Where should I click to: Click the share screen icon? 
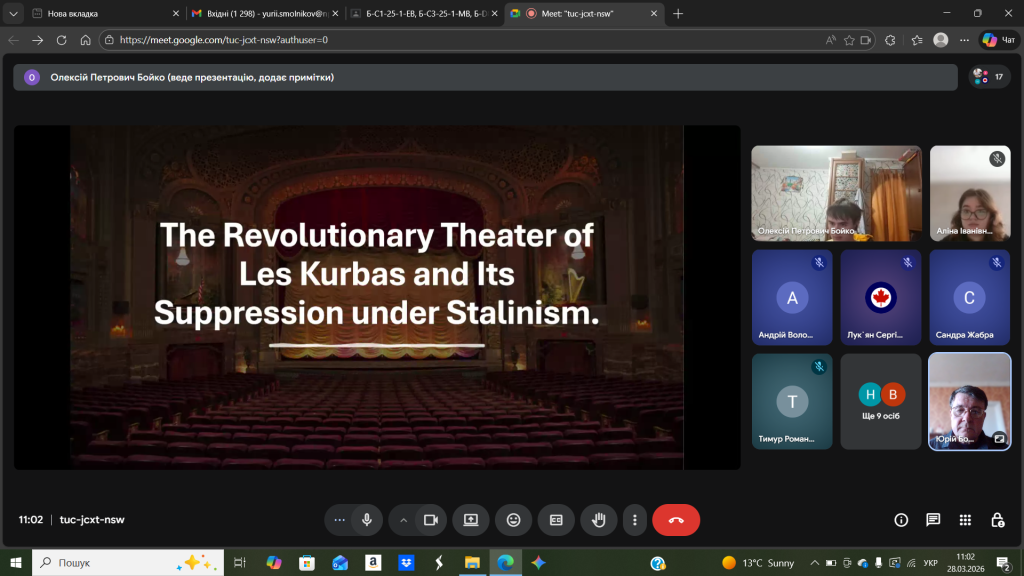pos(470,520)
